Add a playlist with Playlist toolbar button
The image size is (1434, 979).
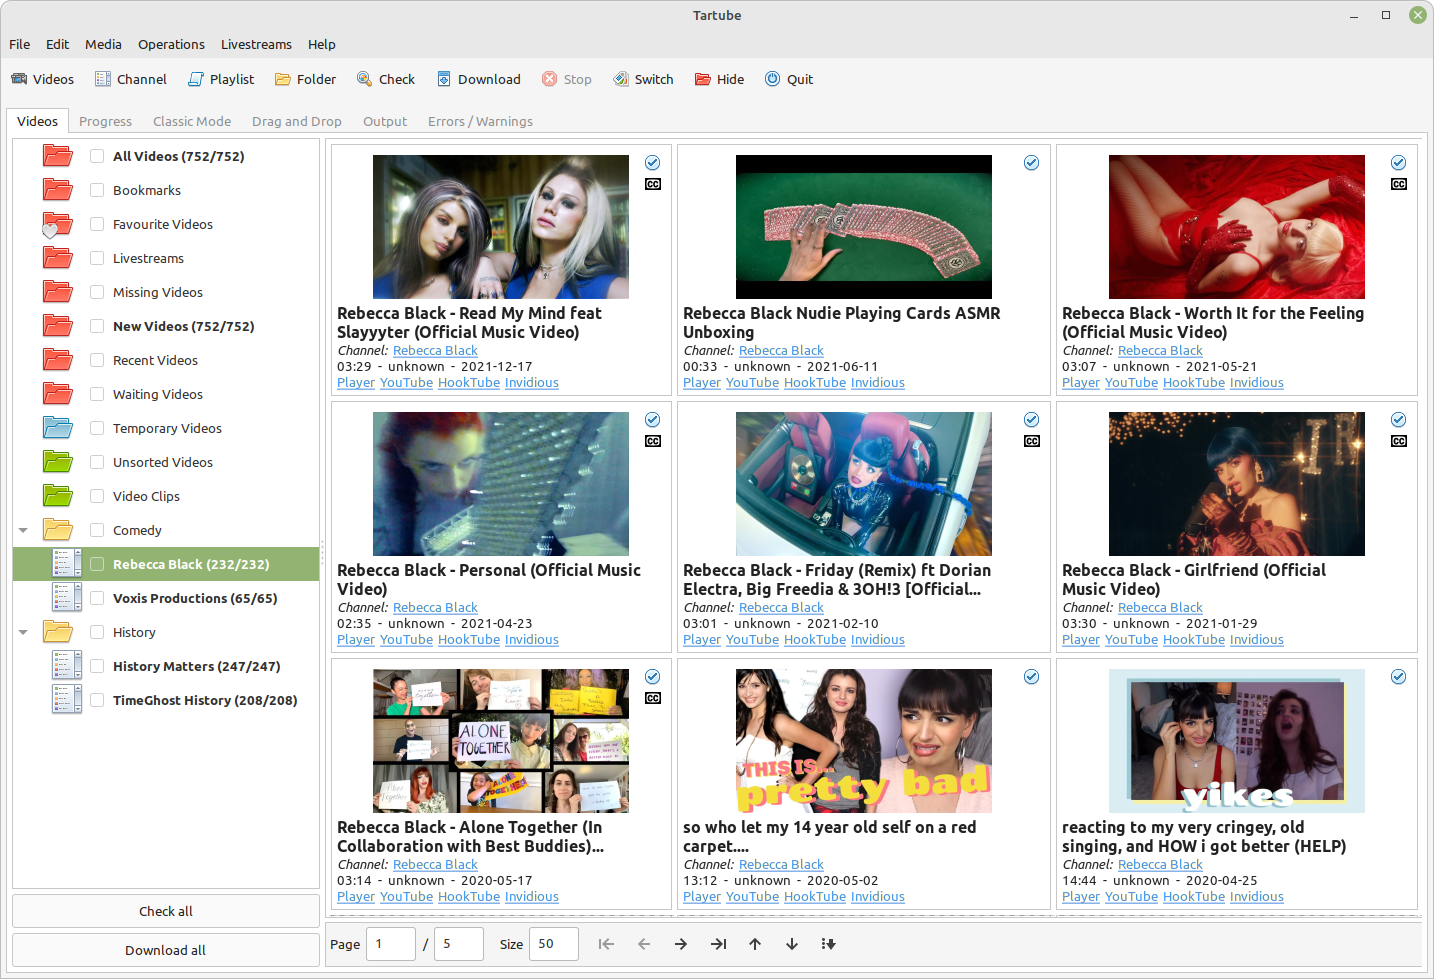pyautogui.click(x=222, y=79)
